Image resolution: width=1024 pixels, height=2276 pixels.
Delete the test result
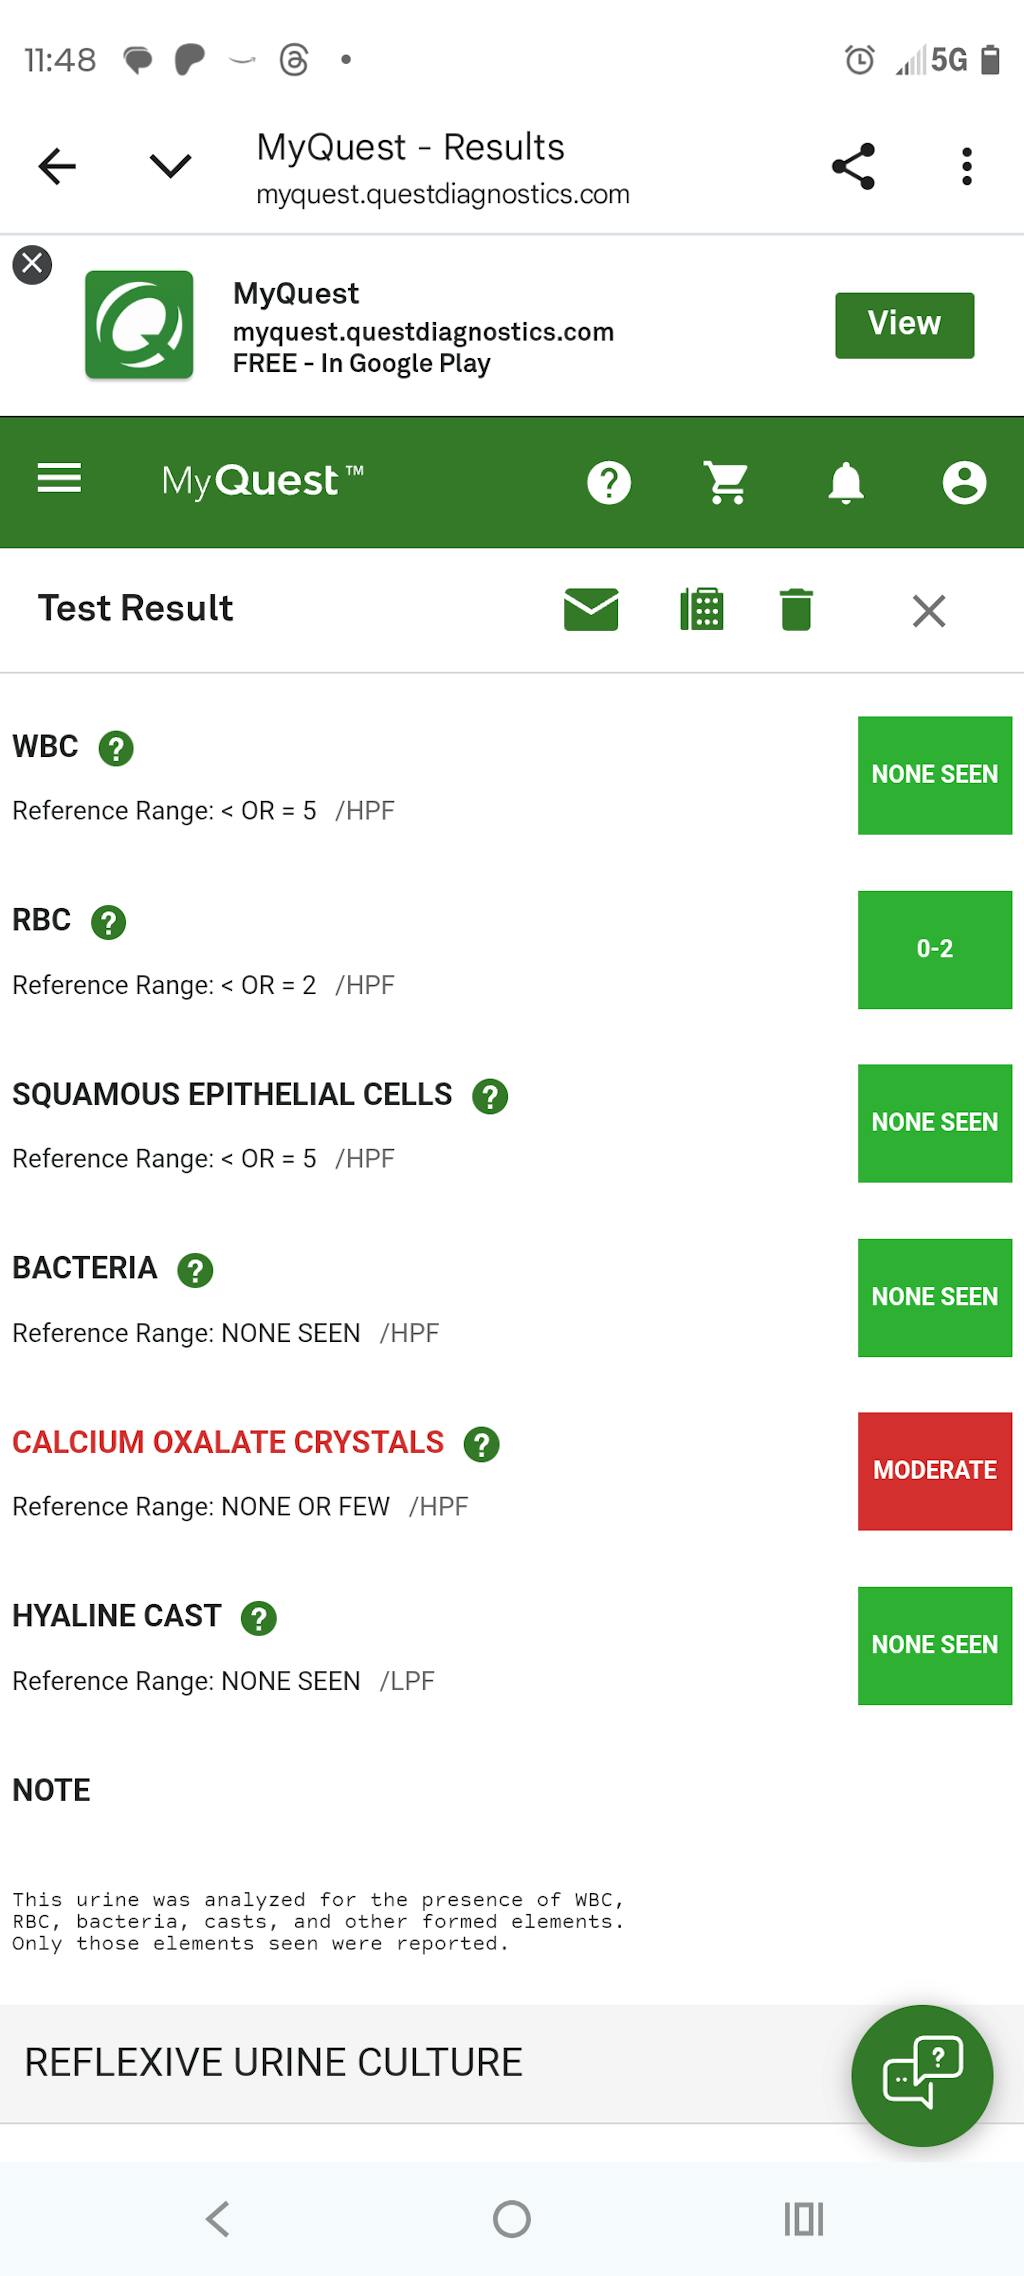[796, 609]
